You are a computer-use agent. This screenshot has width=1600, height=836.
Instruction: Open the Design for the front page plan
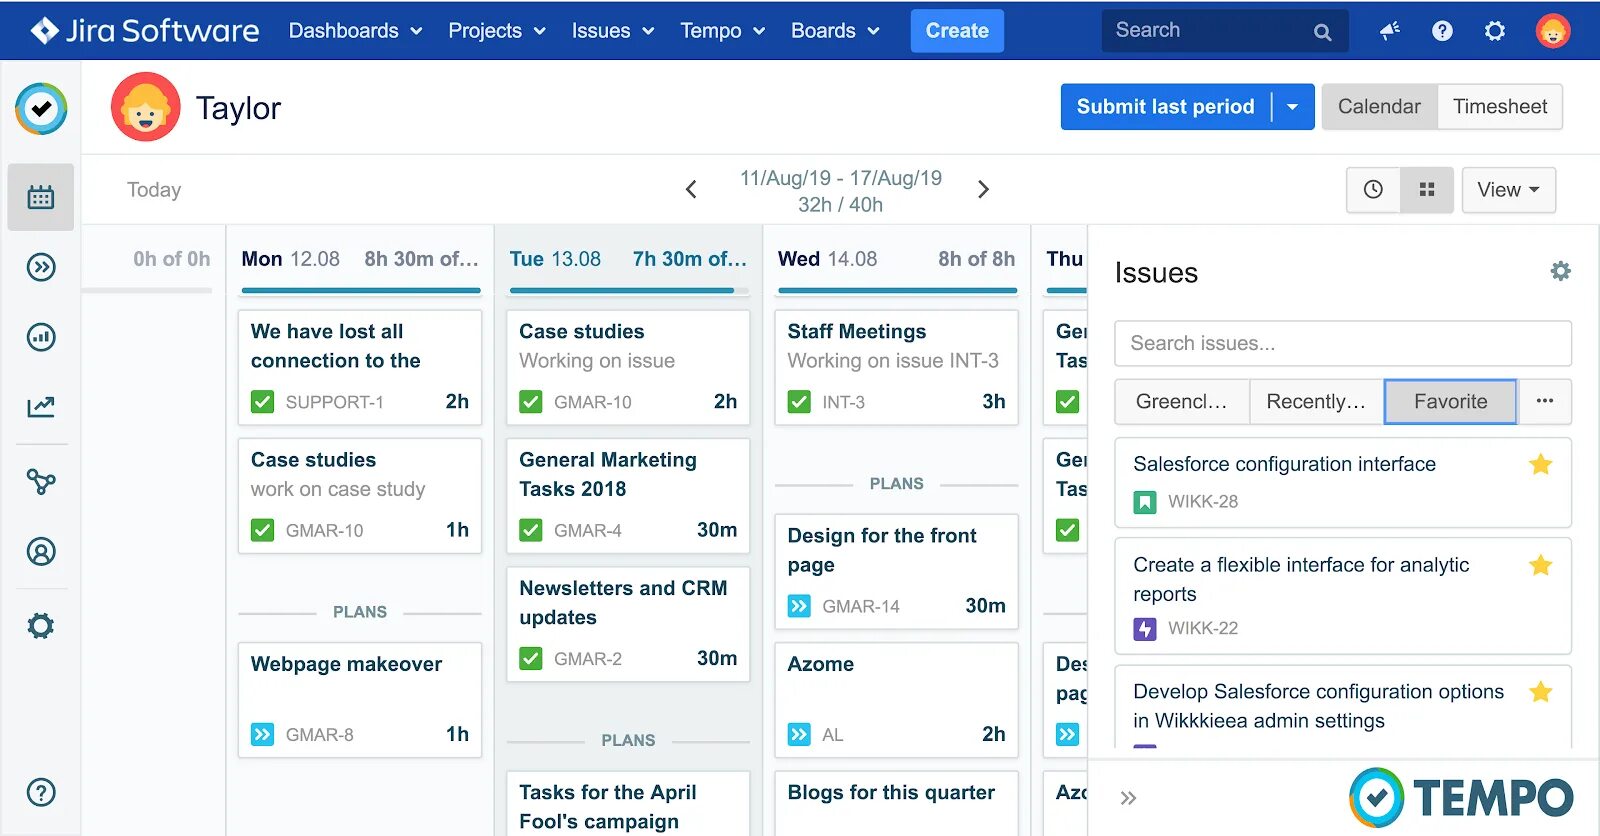[x=896, y=571]
